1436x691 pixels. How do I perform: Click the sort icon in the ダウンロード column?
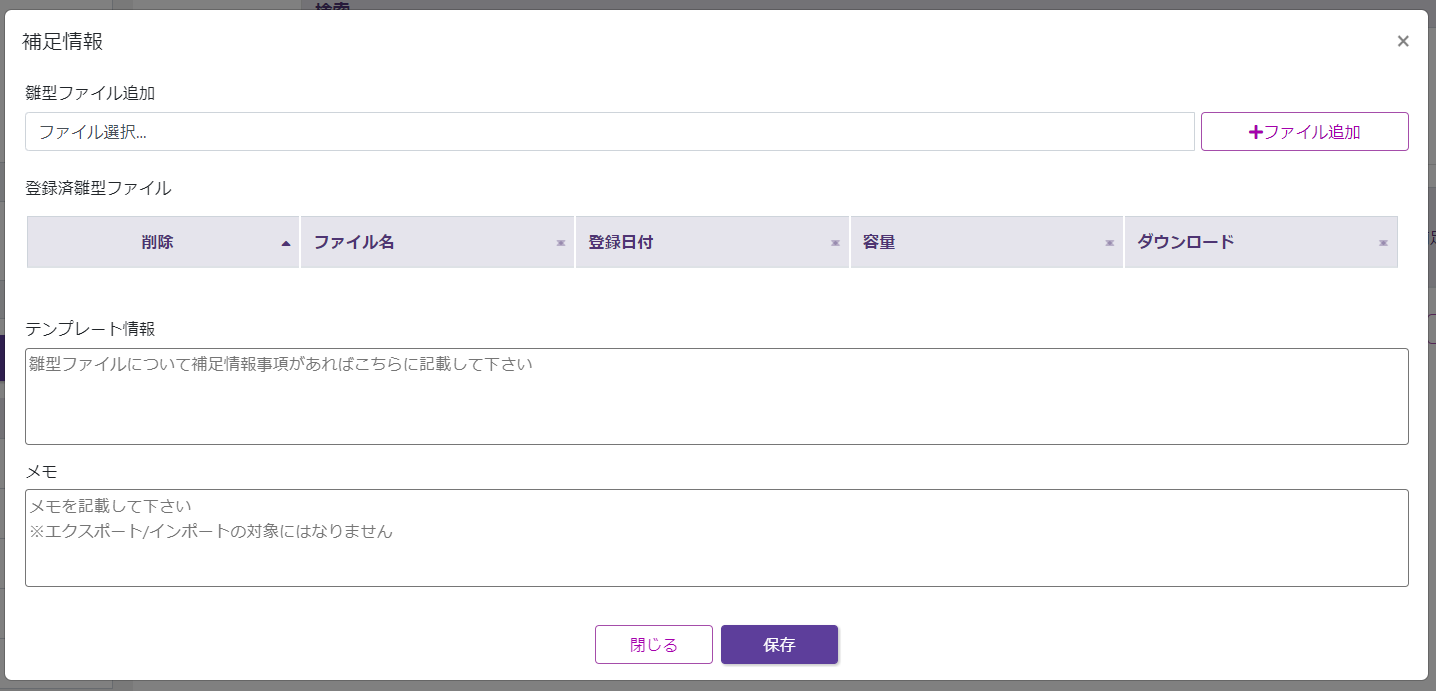click(1384, 243)
